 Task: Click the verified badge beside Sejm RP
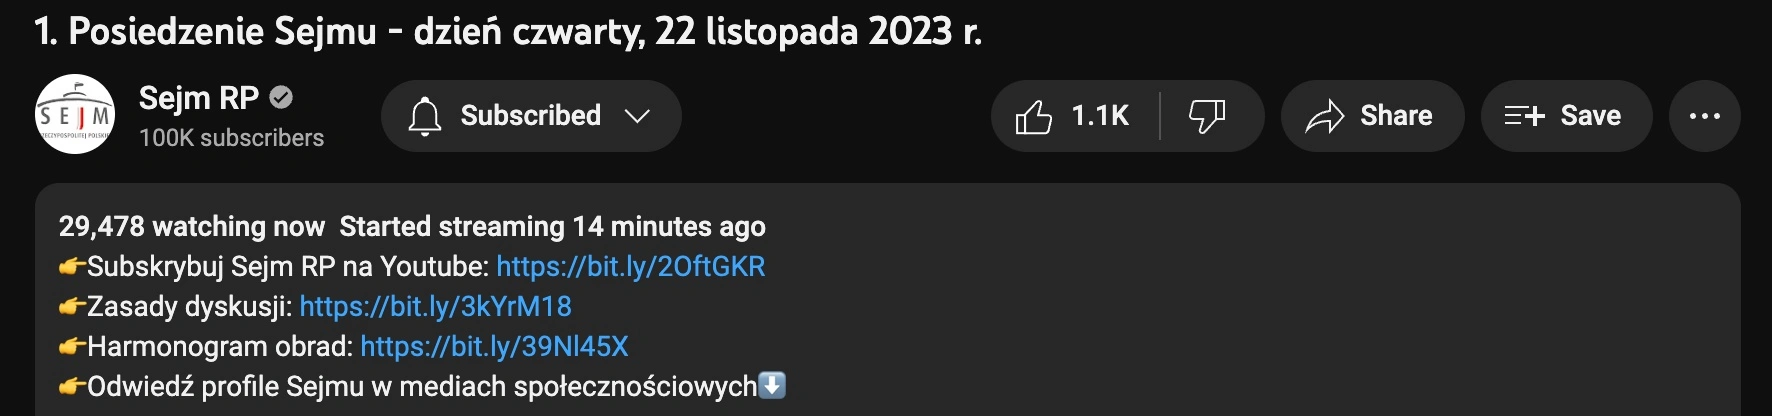[x=282, y=98]
